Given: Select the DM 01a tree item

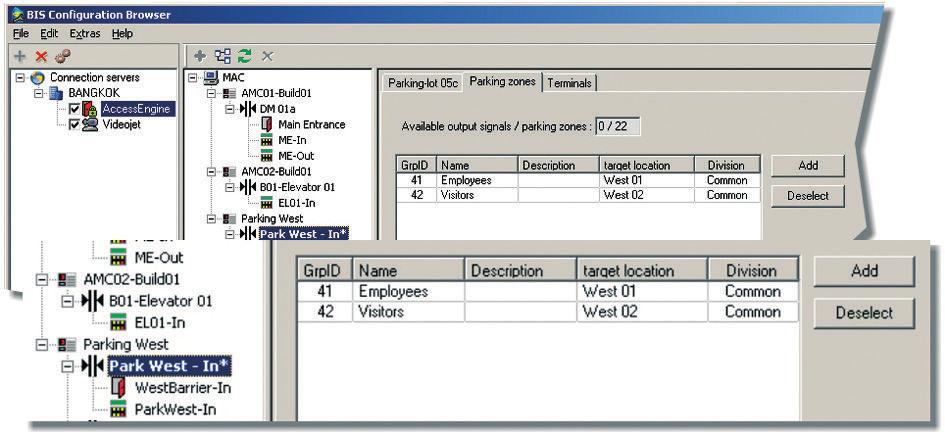Looking at the screenshot, I should [x=277, y=109].
